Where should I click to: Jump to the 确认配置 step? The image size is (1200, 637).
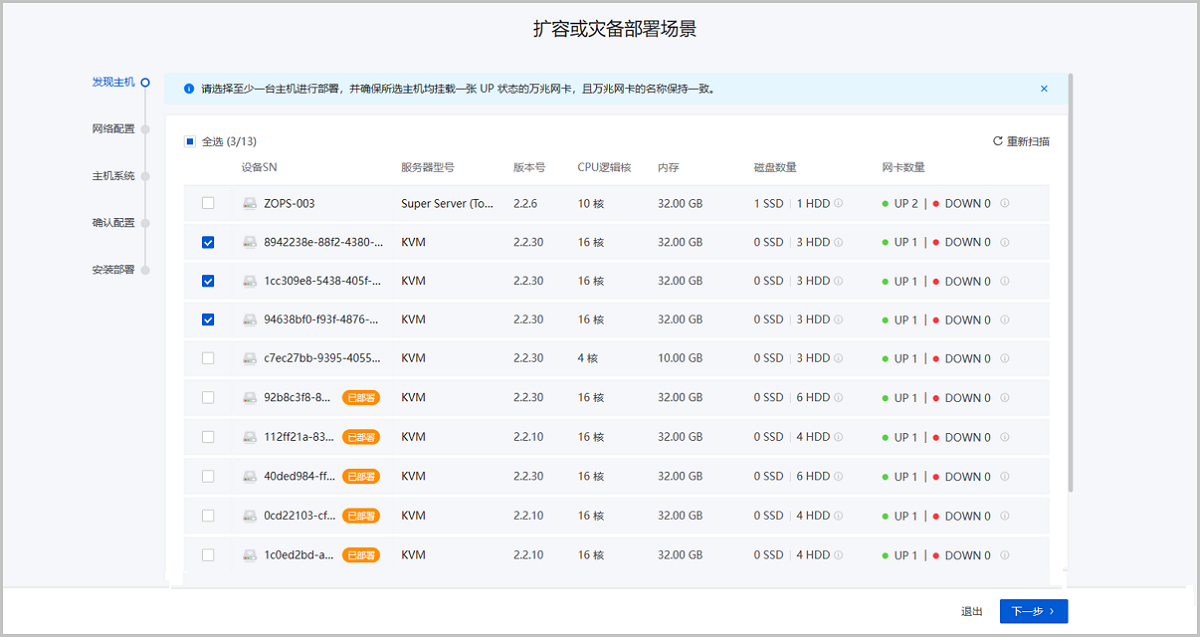click(113, 223)
